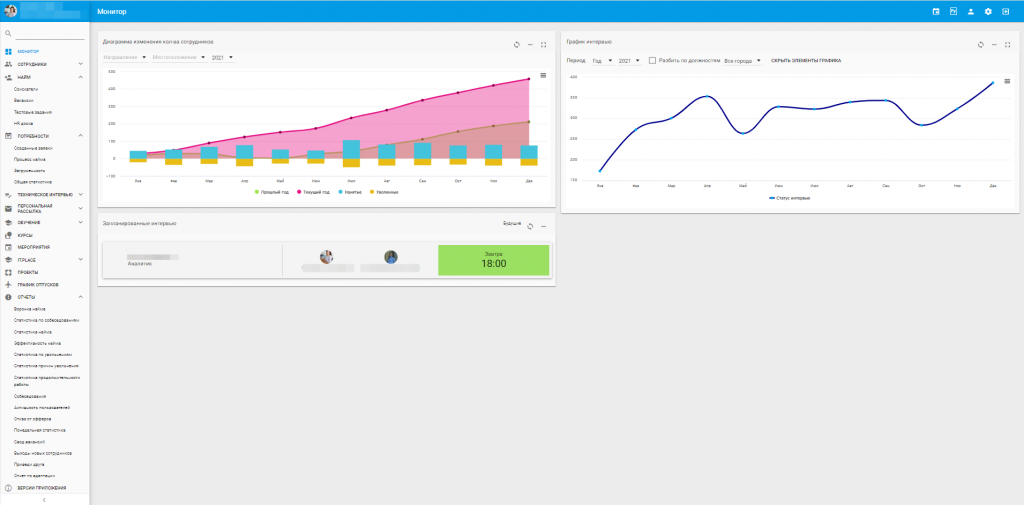
Task: Open Выходы новых сотрудников report
Action: pyautogui.click(x=42, y=453)
